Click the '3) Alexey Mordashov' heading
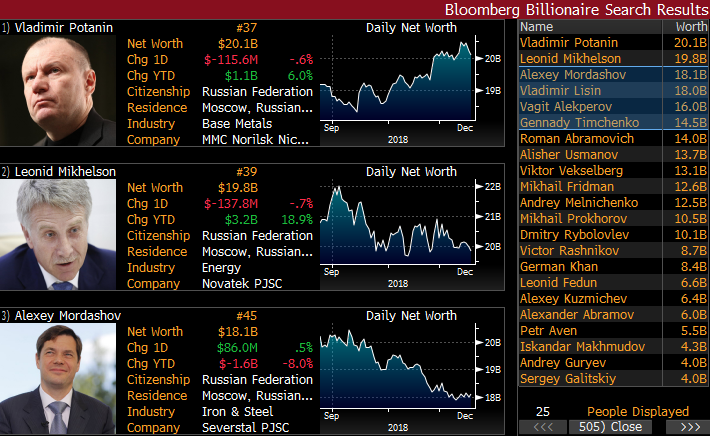Image resolution: width=710 pixels, height=436 pixels. tap(64, 316)
